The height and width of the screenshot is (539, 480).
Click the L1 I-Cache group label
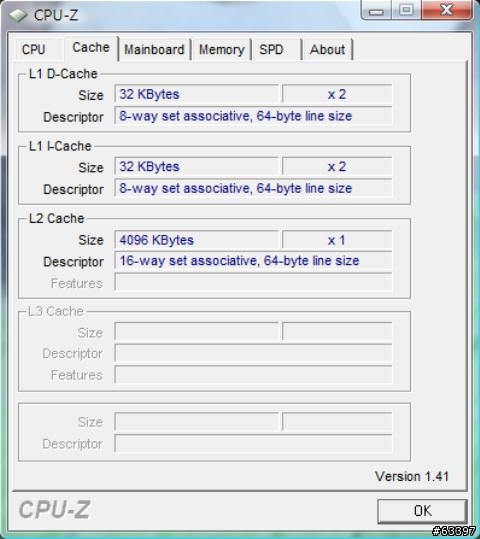pyautogui.click(x=60, y=146)
